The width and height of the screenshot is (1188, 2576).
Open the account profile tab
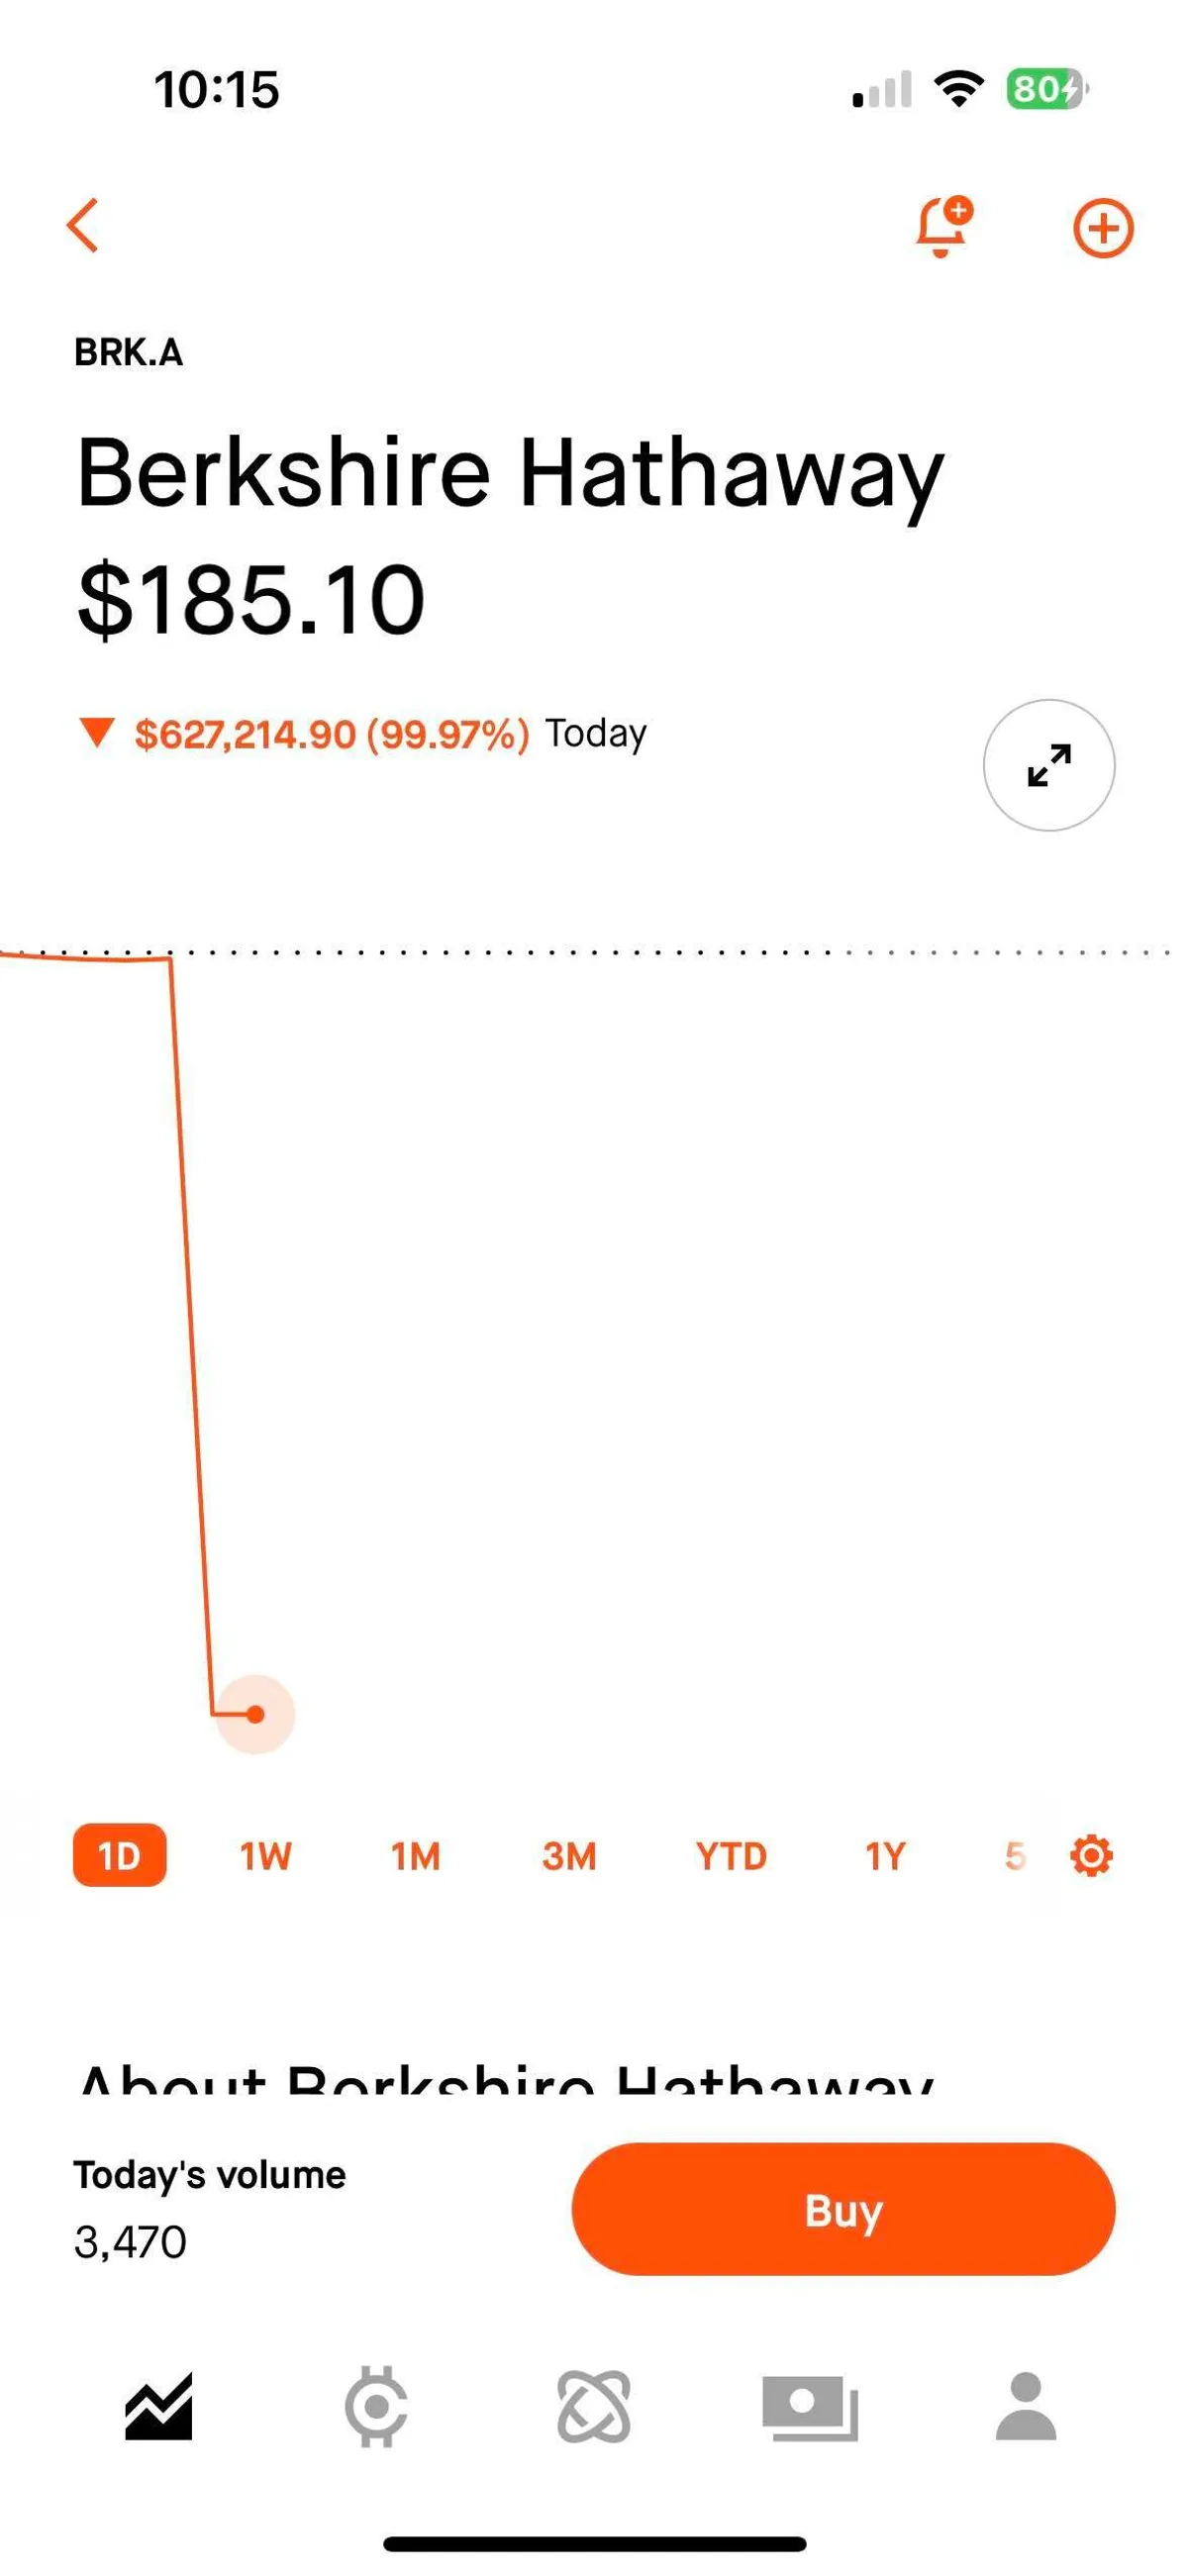1026,2406
